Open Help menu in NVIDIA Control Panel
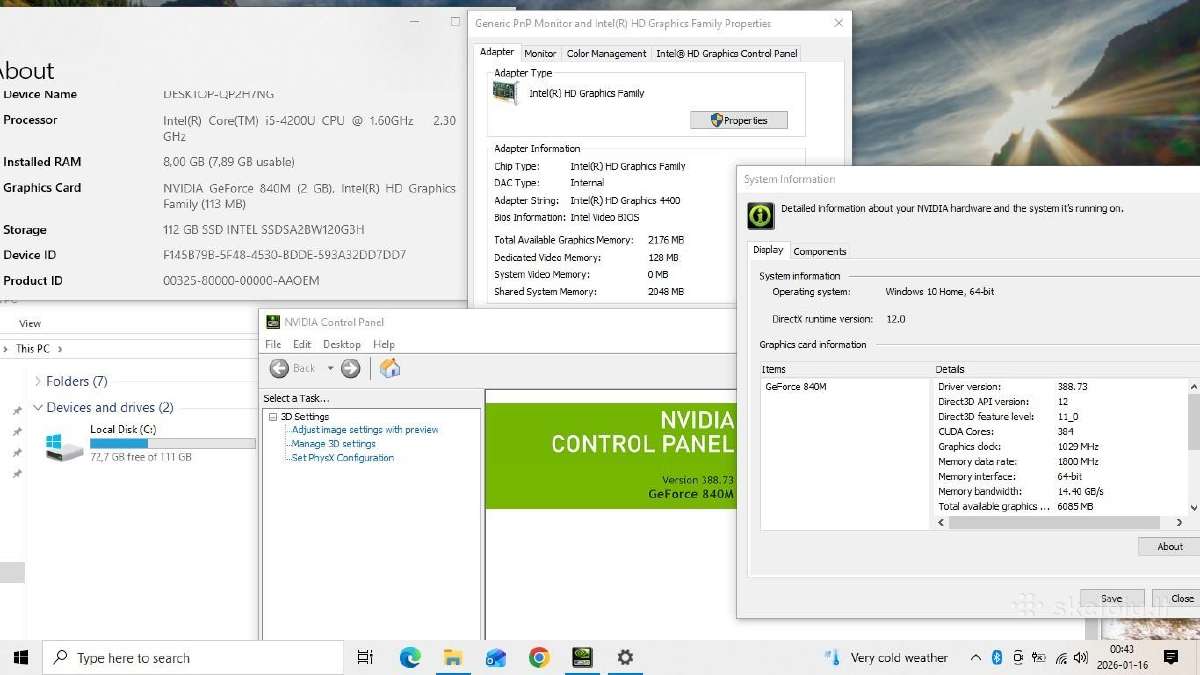The height and width of the screenshot is (675, 1200). click(x=384, y=344)
